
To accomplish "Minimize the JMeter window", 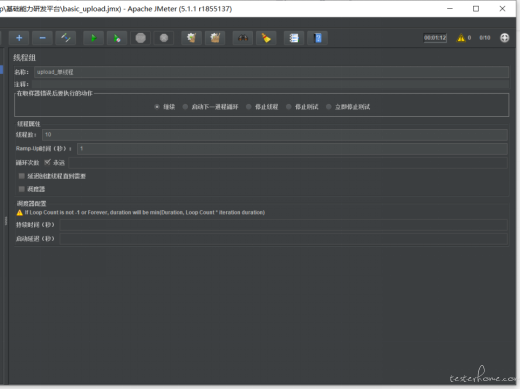I will [450, 9].
